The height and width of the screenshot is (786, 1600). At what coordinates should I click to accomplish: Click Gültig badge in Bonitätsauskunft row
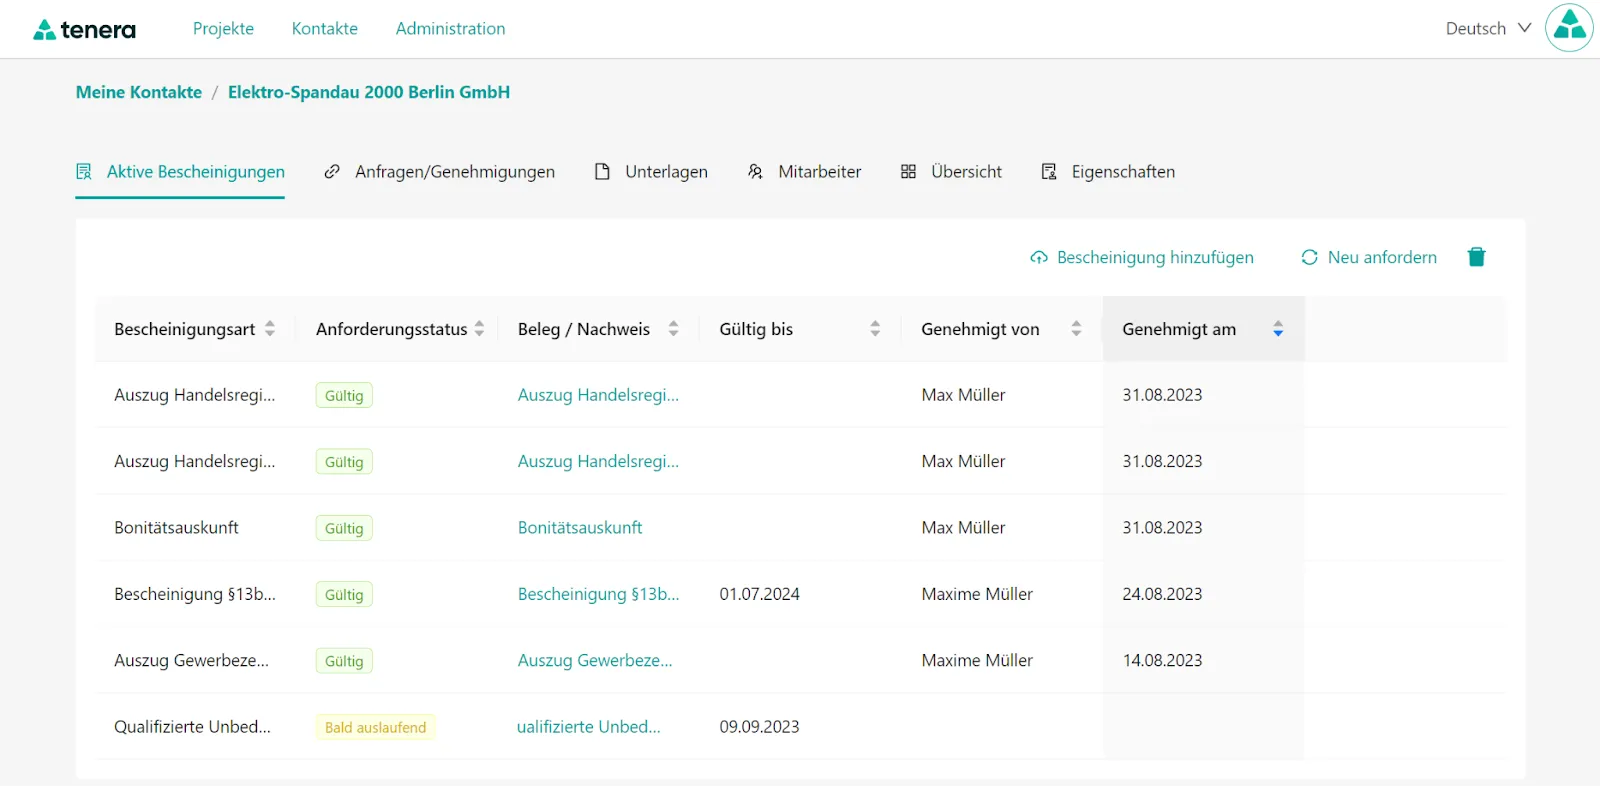344,528
